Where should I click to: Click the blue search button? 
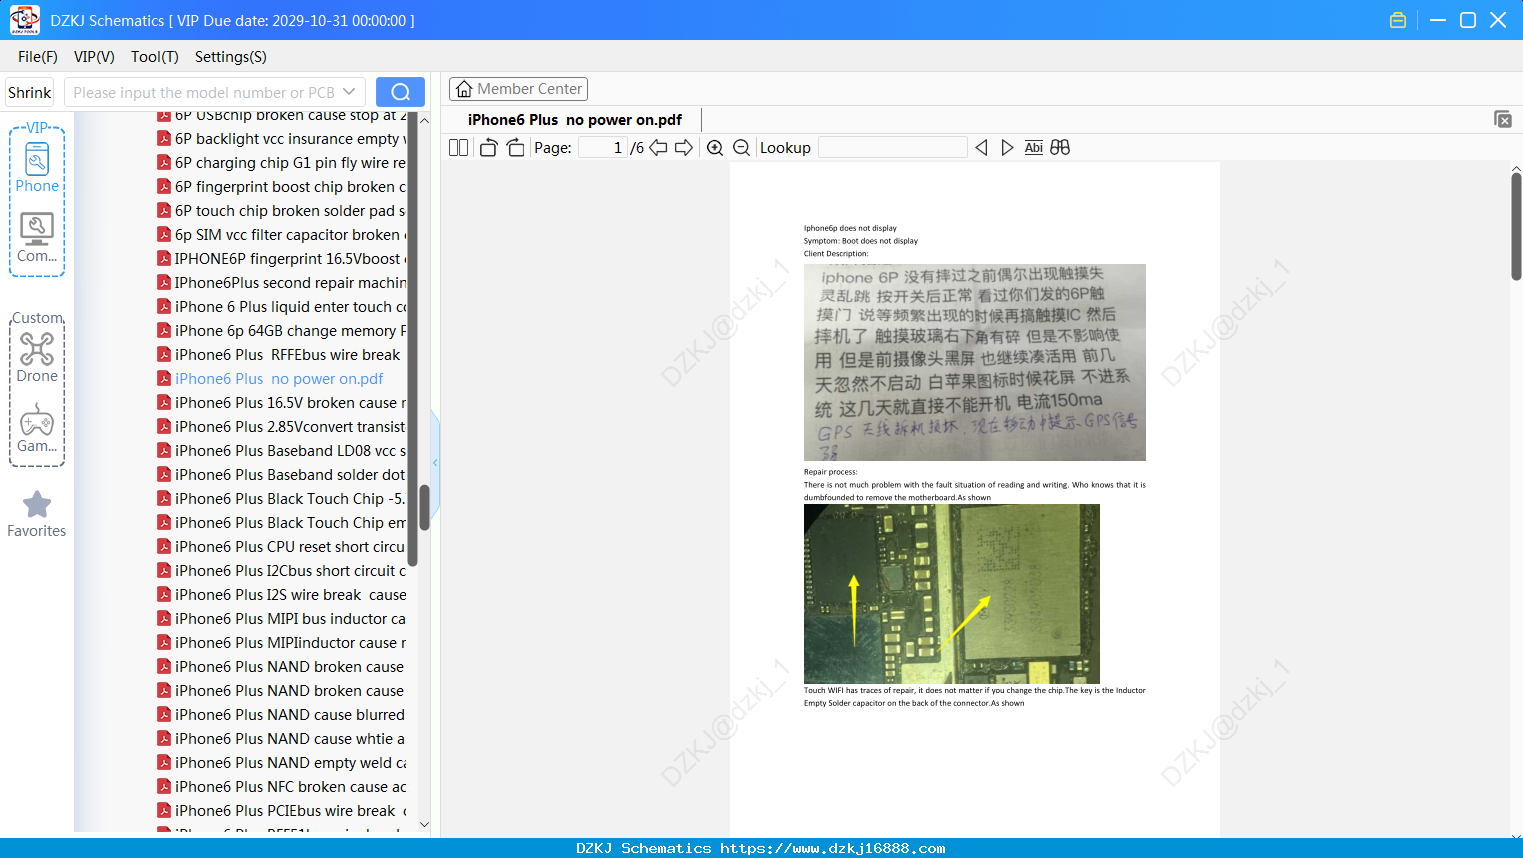coord(400,92)
